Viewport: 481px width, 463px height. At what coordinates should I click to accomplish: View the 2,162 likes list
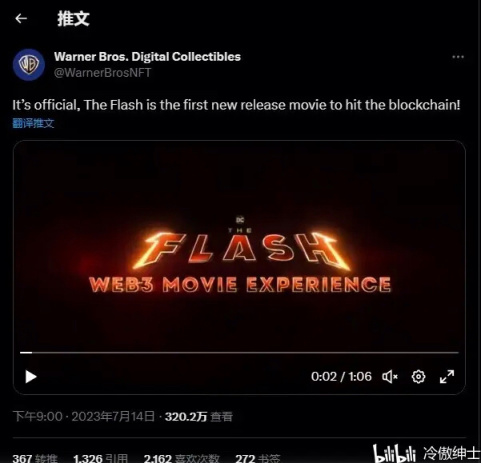[181, 458]
